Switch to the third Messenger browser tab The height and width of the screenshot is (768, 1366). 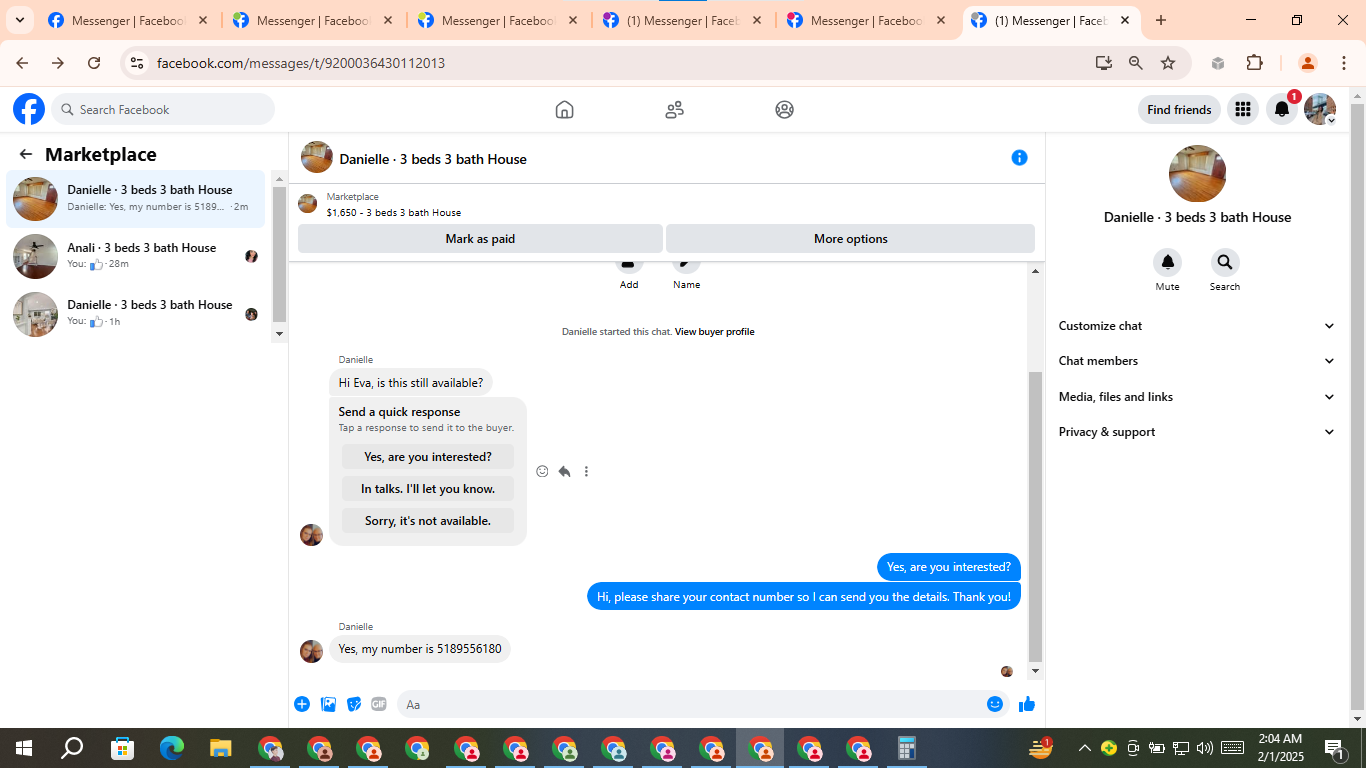498,20
